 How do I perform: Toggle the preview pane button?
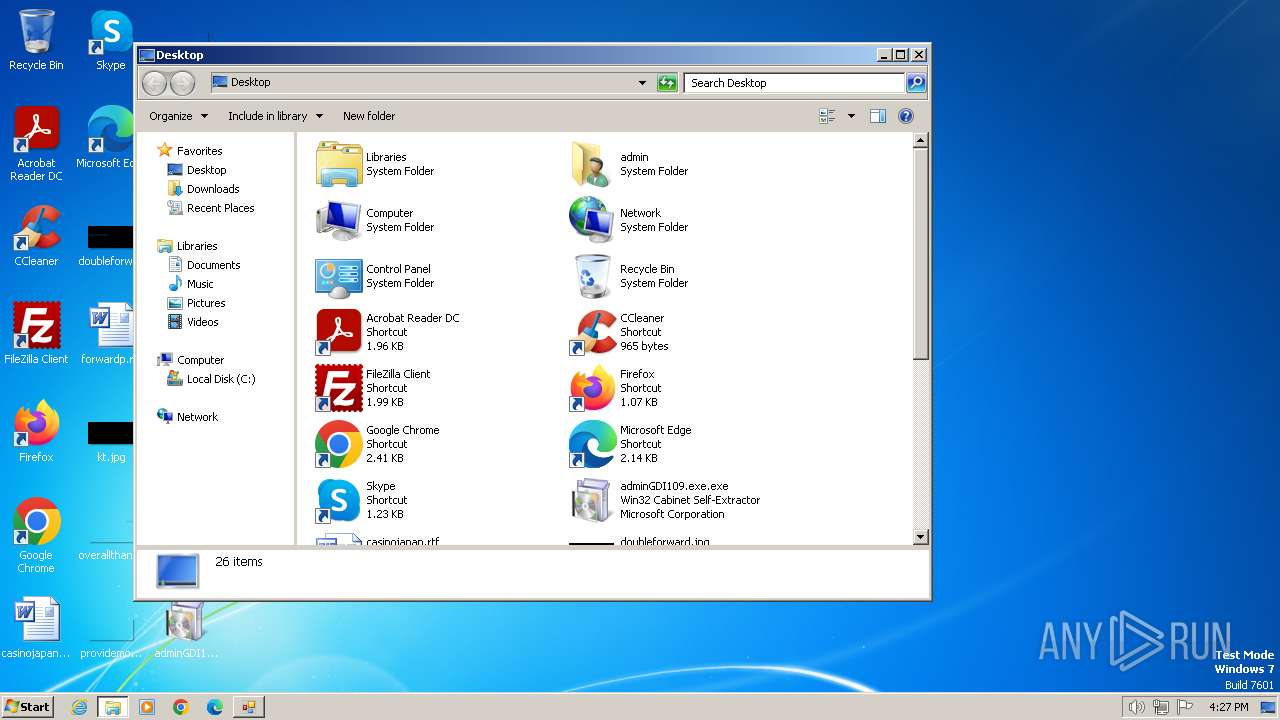coord(877,116)
